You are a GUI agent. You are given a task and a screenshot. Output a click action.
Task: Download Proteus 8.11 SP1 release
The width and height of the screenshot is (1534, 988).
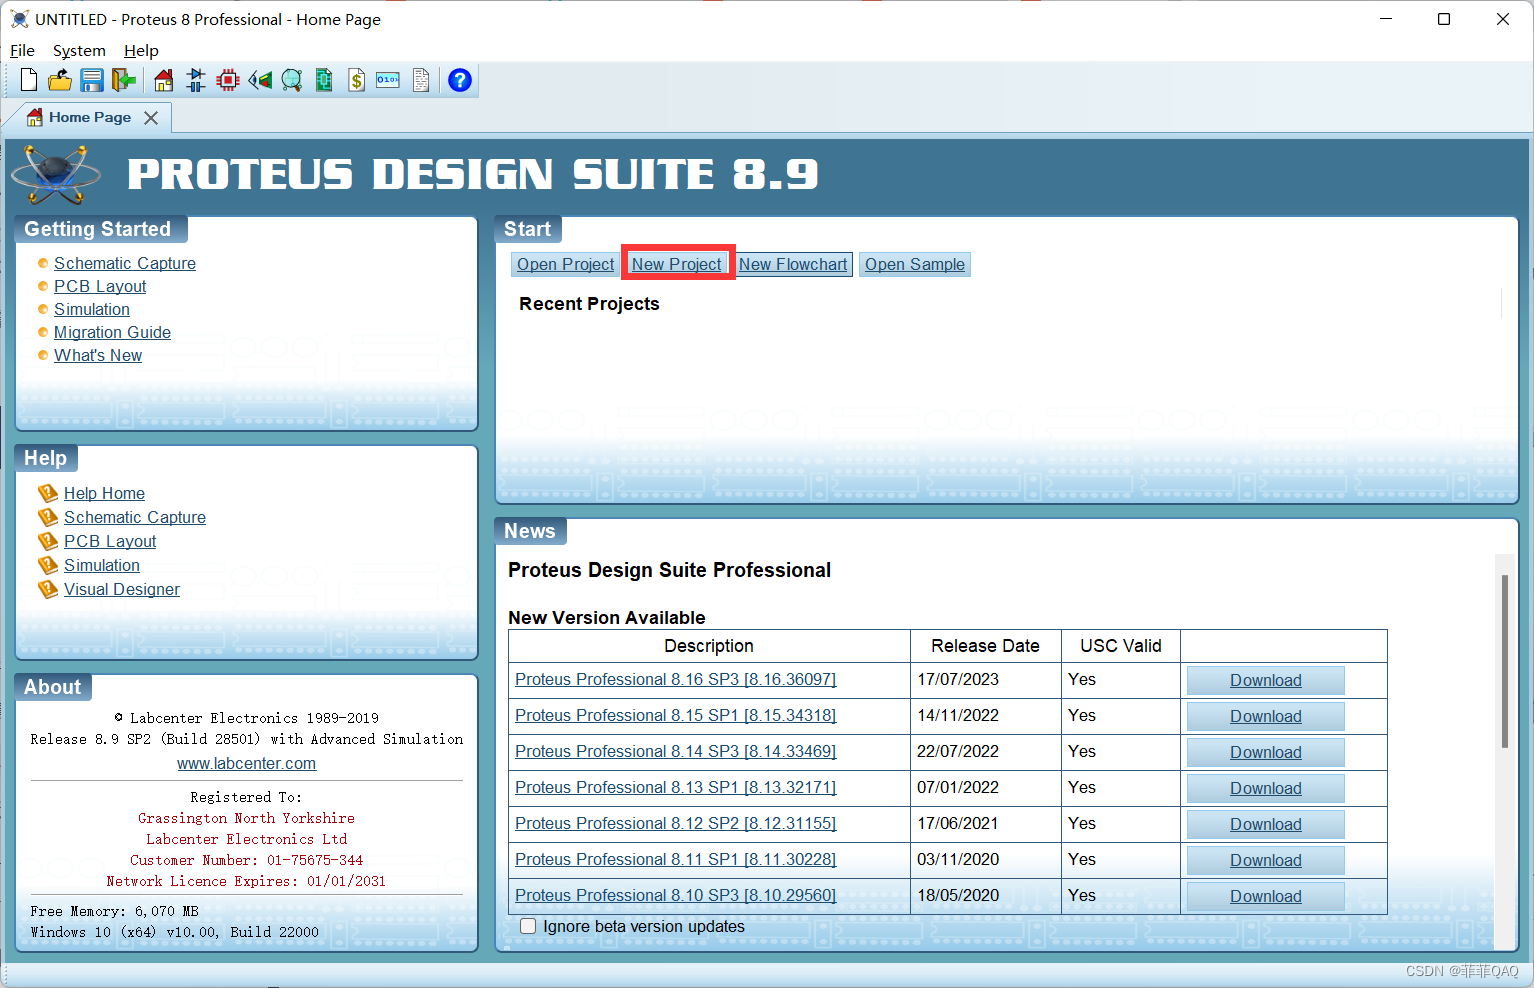coord(1266,860)
